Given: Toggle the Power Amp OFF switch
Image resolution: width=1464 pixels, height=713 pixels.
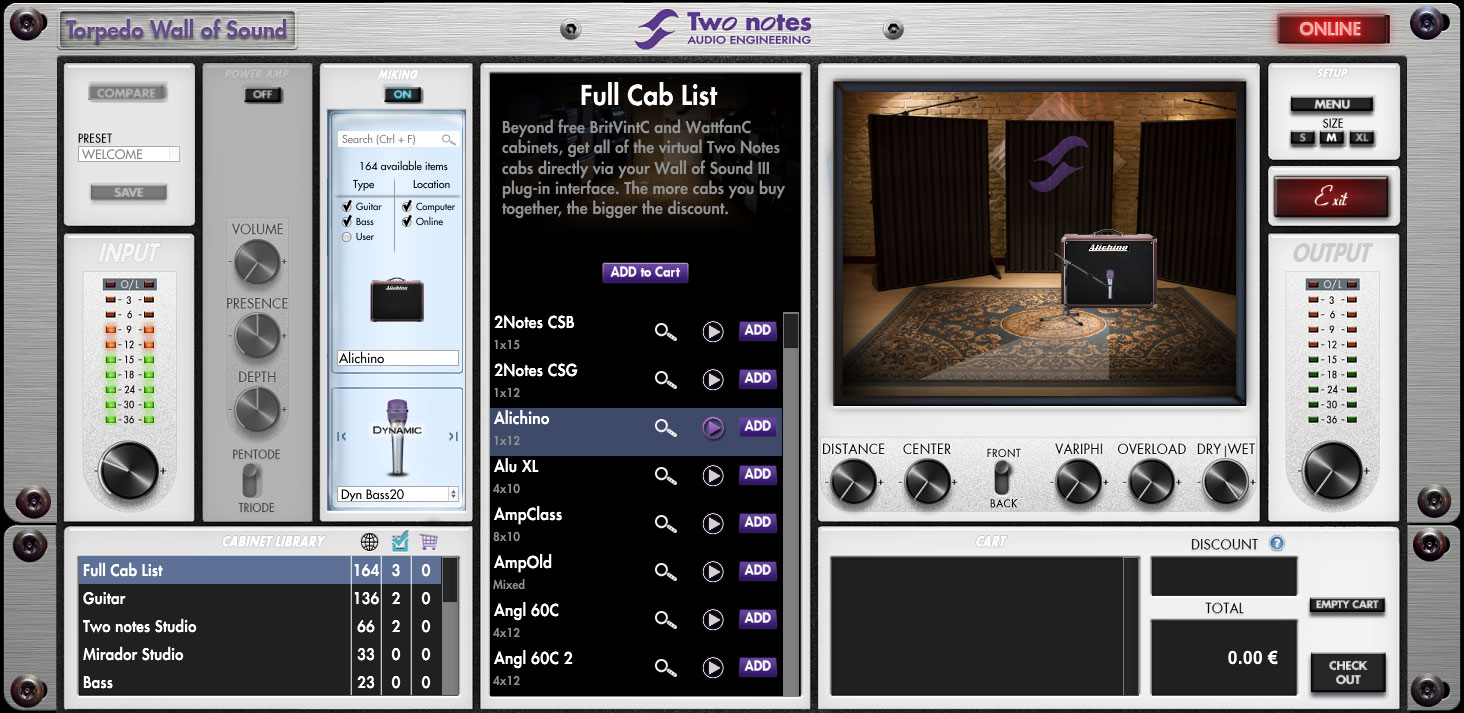Looking at the screenshot, I should pos(263,95).
